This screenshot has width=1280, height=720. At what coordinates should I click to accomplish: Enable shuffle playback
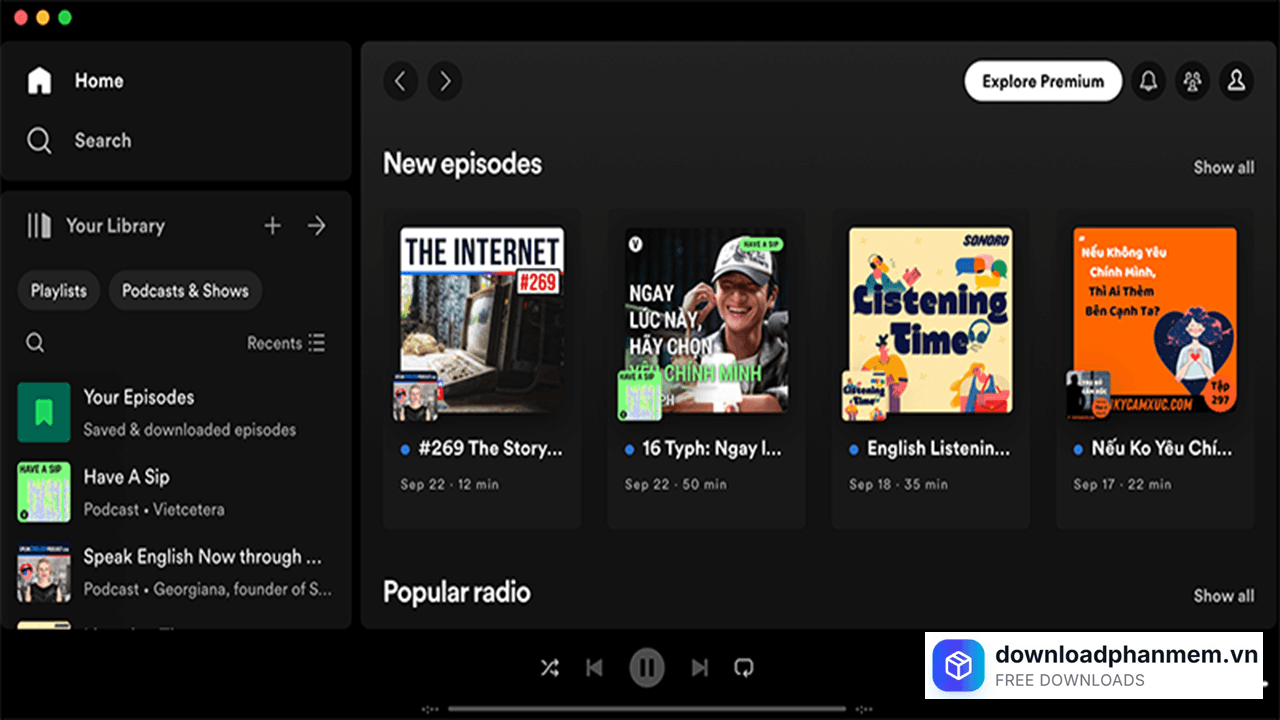click(549, 667)
